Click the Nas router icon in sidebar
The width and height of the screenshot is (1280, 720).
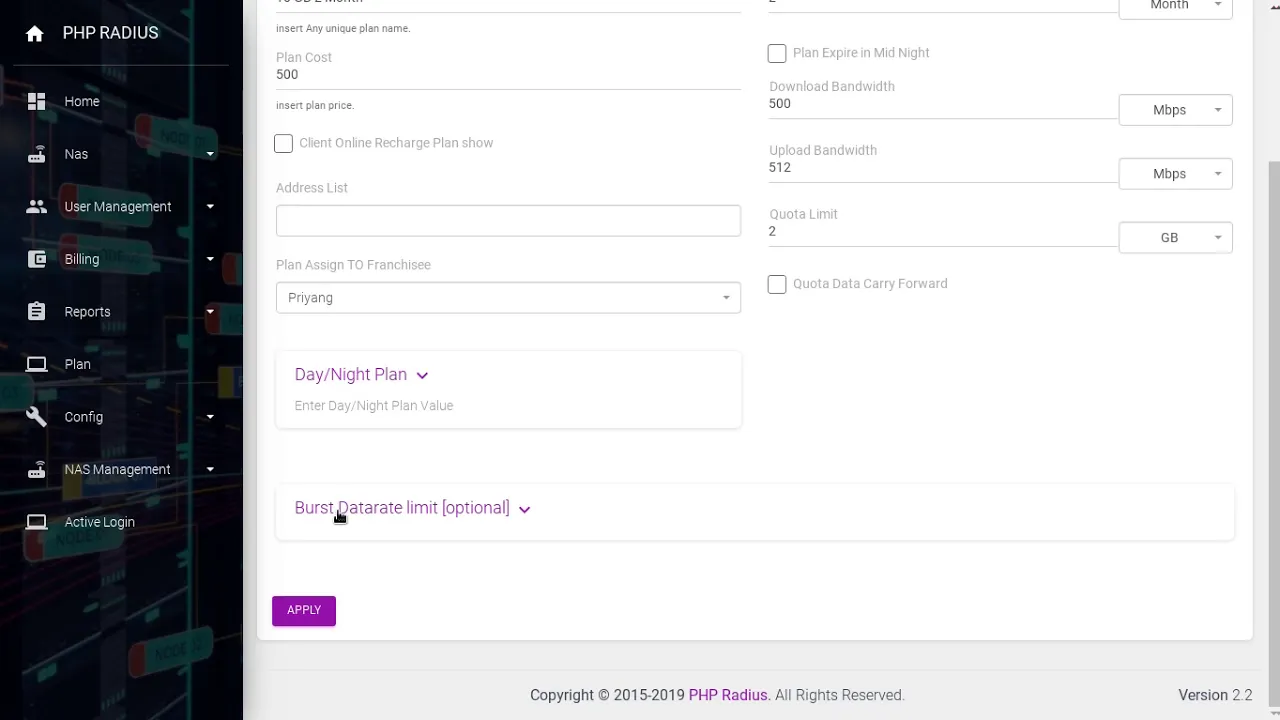37,154
